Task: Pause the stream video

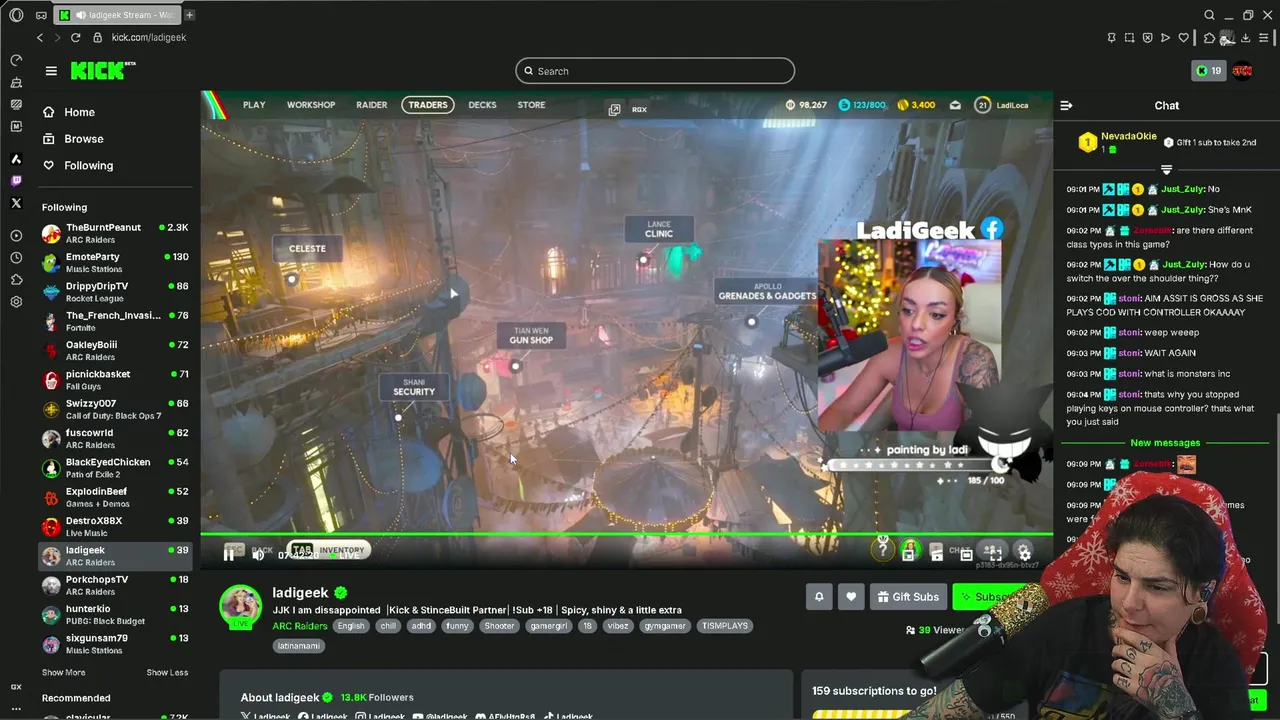Action: (x=229, y=554)
